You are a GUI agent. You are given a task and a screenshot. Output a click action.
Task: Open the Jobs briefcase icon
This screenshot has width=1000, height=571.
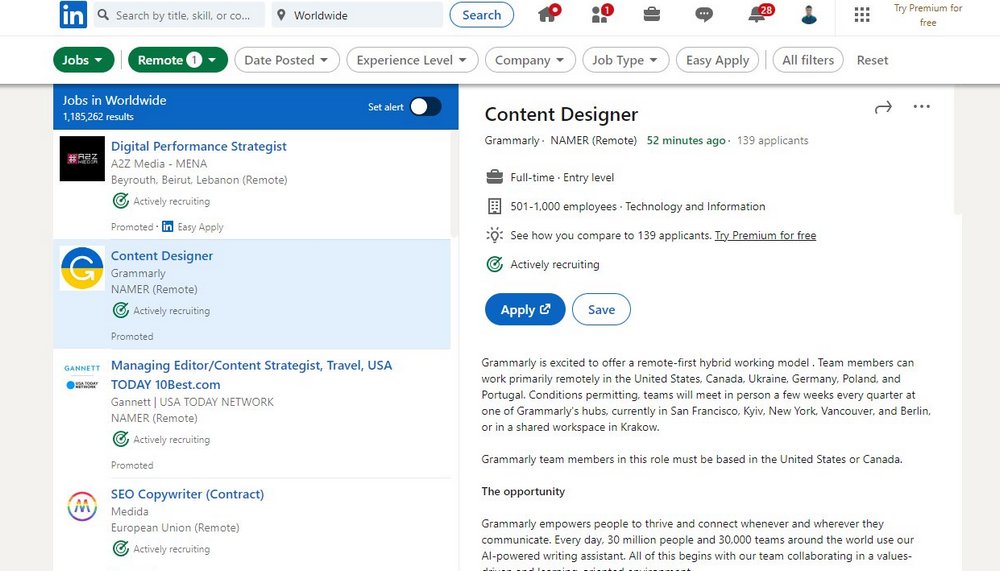[x=652, y=14]
